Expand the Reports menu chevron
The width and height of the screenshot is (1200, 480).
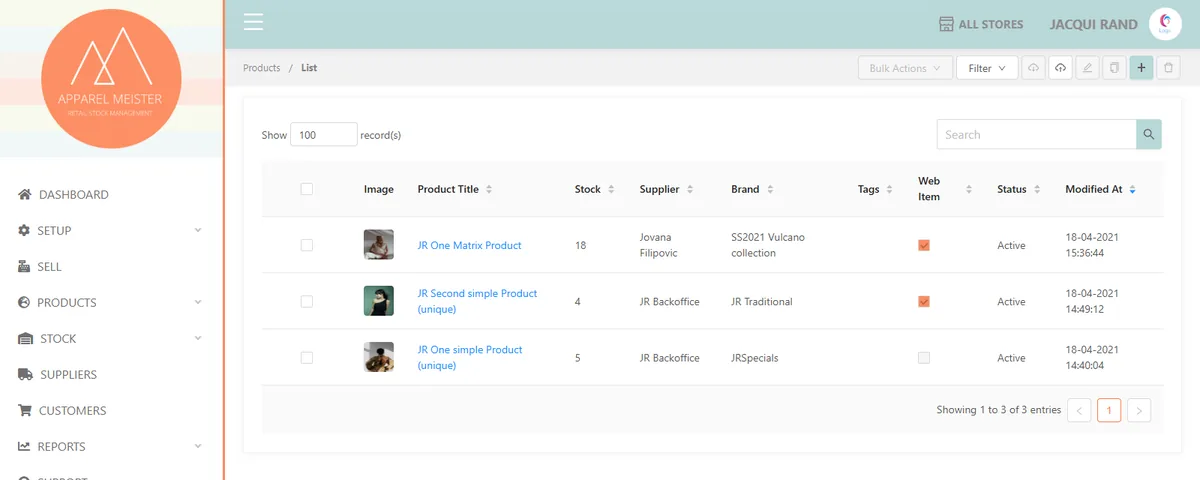pos(198,446)
